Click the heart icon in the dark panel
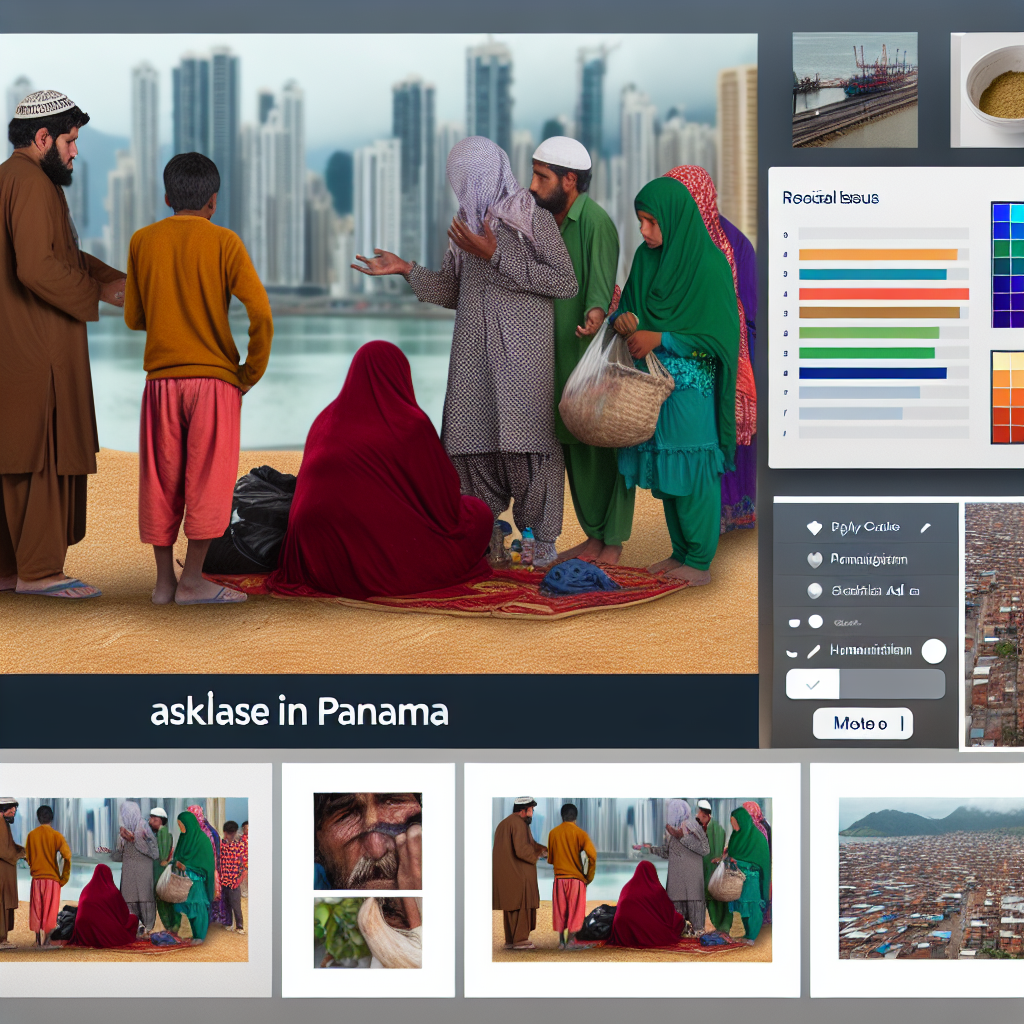The height and width of the screenshot is (1024, 1024). pos(813,560)
